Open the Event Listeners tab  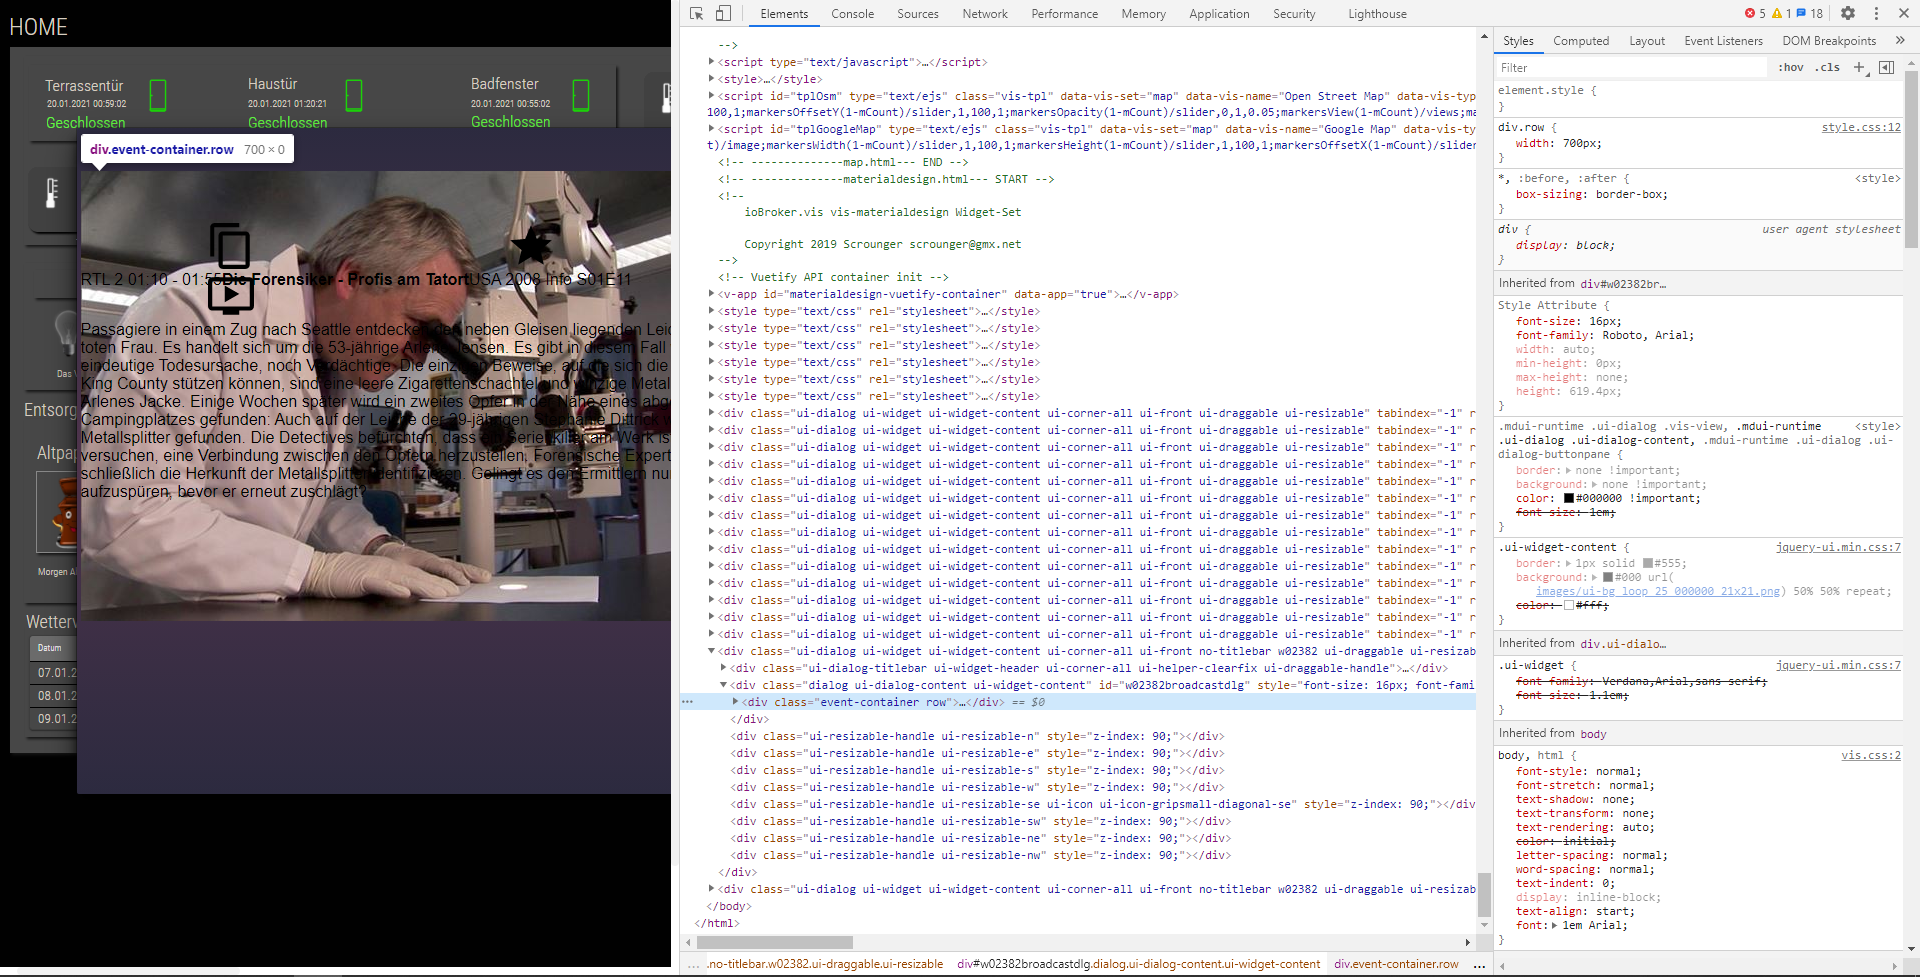click(1723, 41)
